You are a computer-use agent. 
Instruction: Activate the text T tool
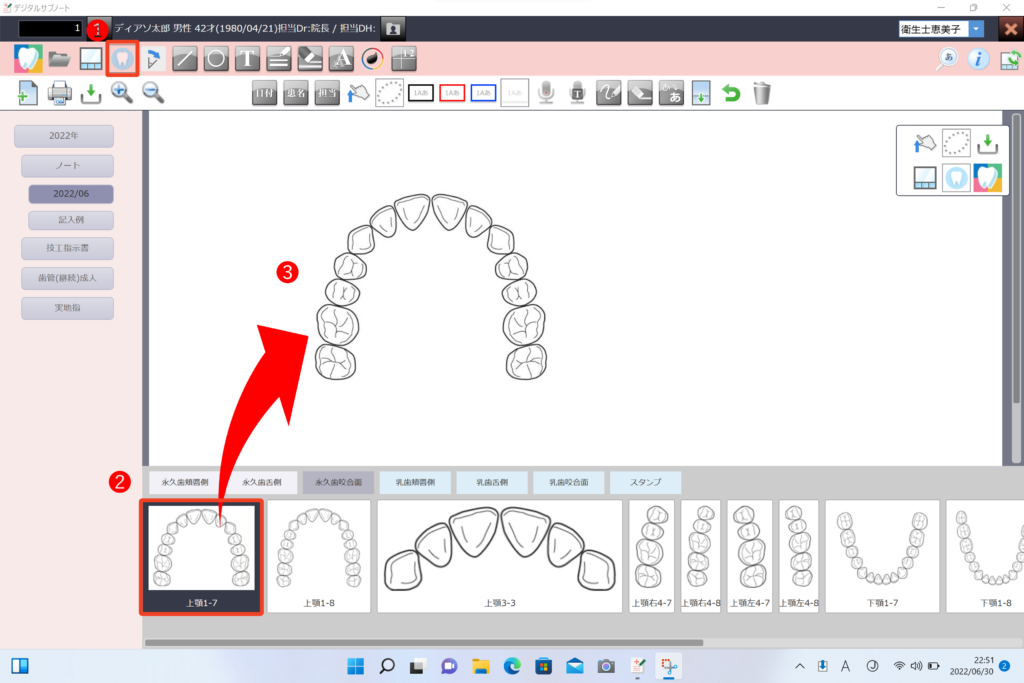point(247,58)
